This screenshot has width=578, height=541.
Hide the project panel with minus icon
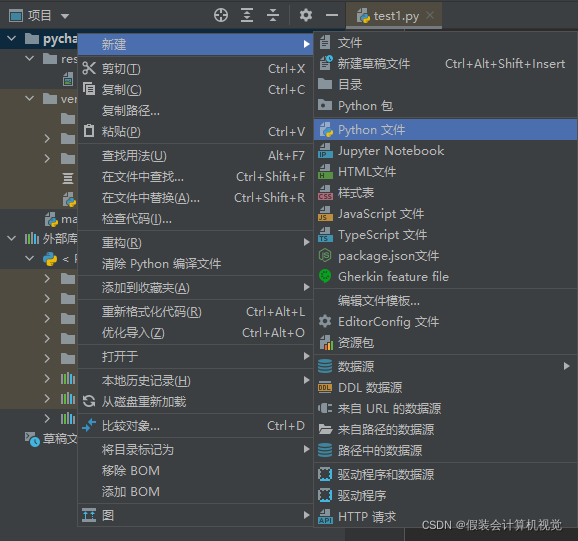(332, 15)
